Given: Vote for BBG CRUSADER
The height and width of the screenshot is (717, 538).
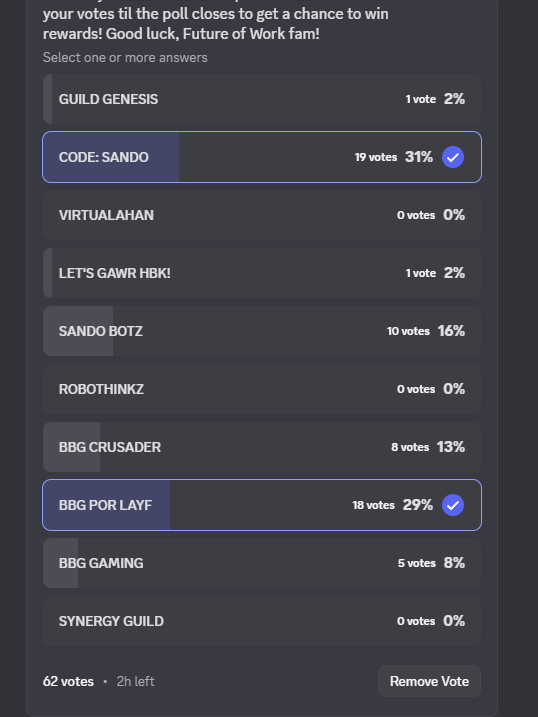Looking at the screenshot, I should tap(262, 447).
